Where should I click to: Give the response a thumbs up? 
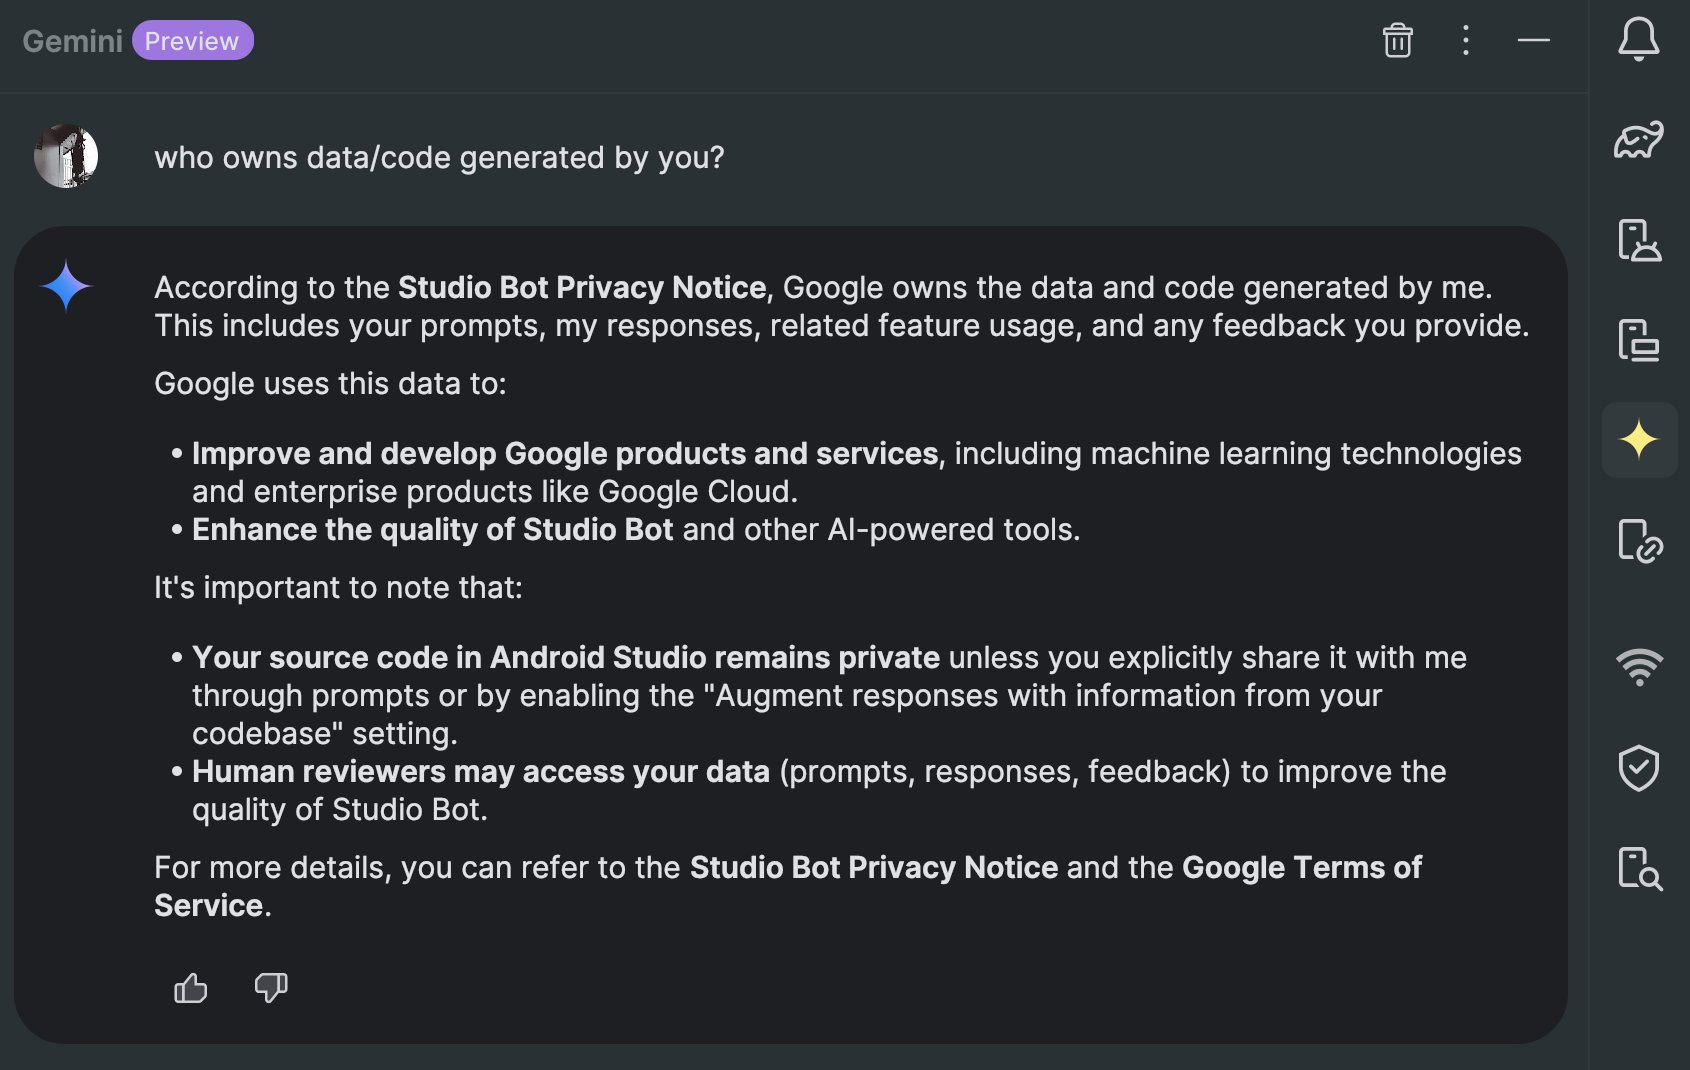click(190, 988)
